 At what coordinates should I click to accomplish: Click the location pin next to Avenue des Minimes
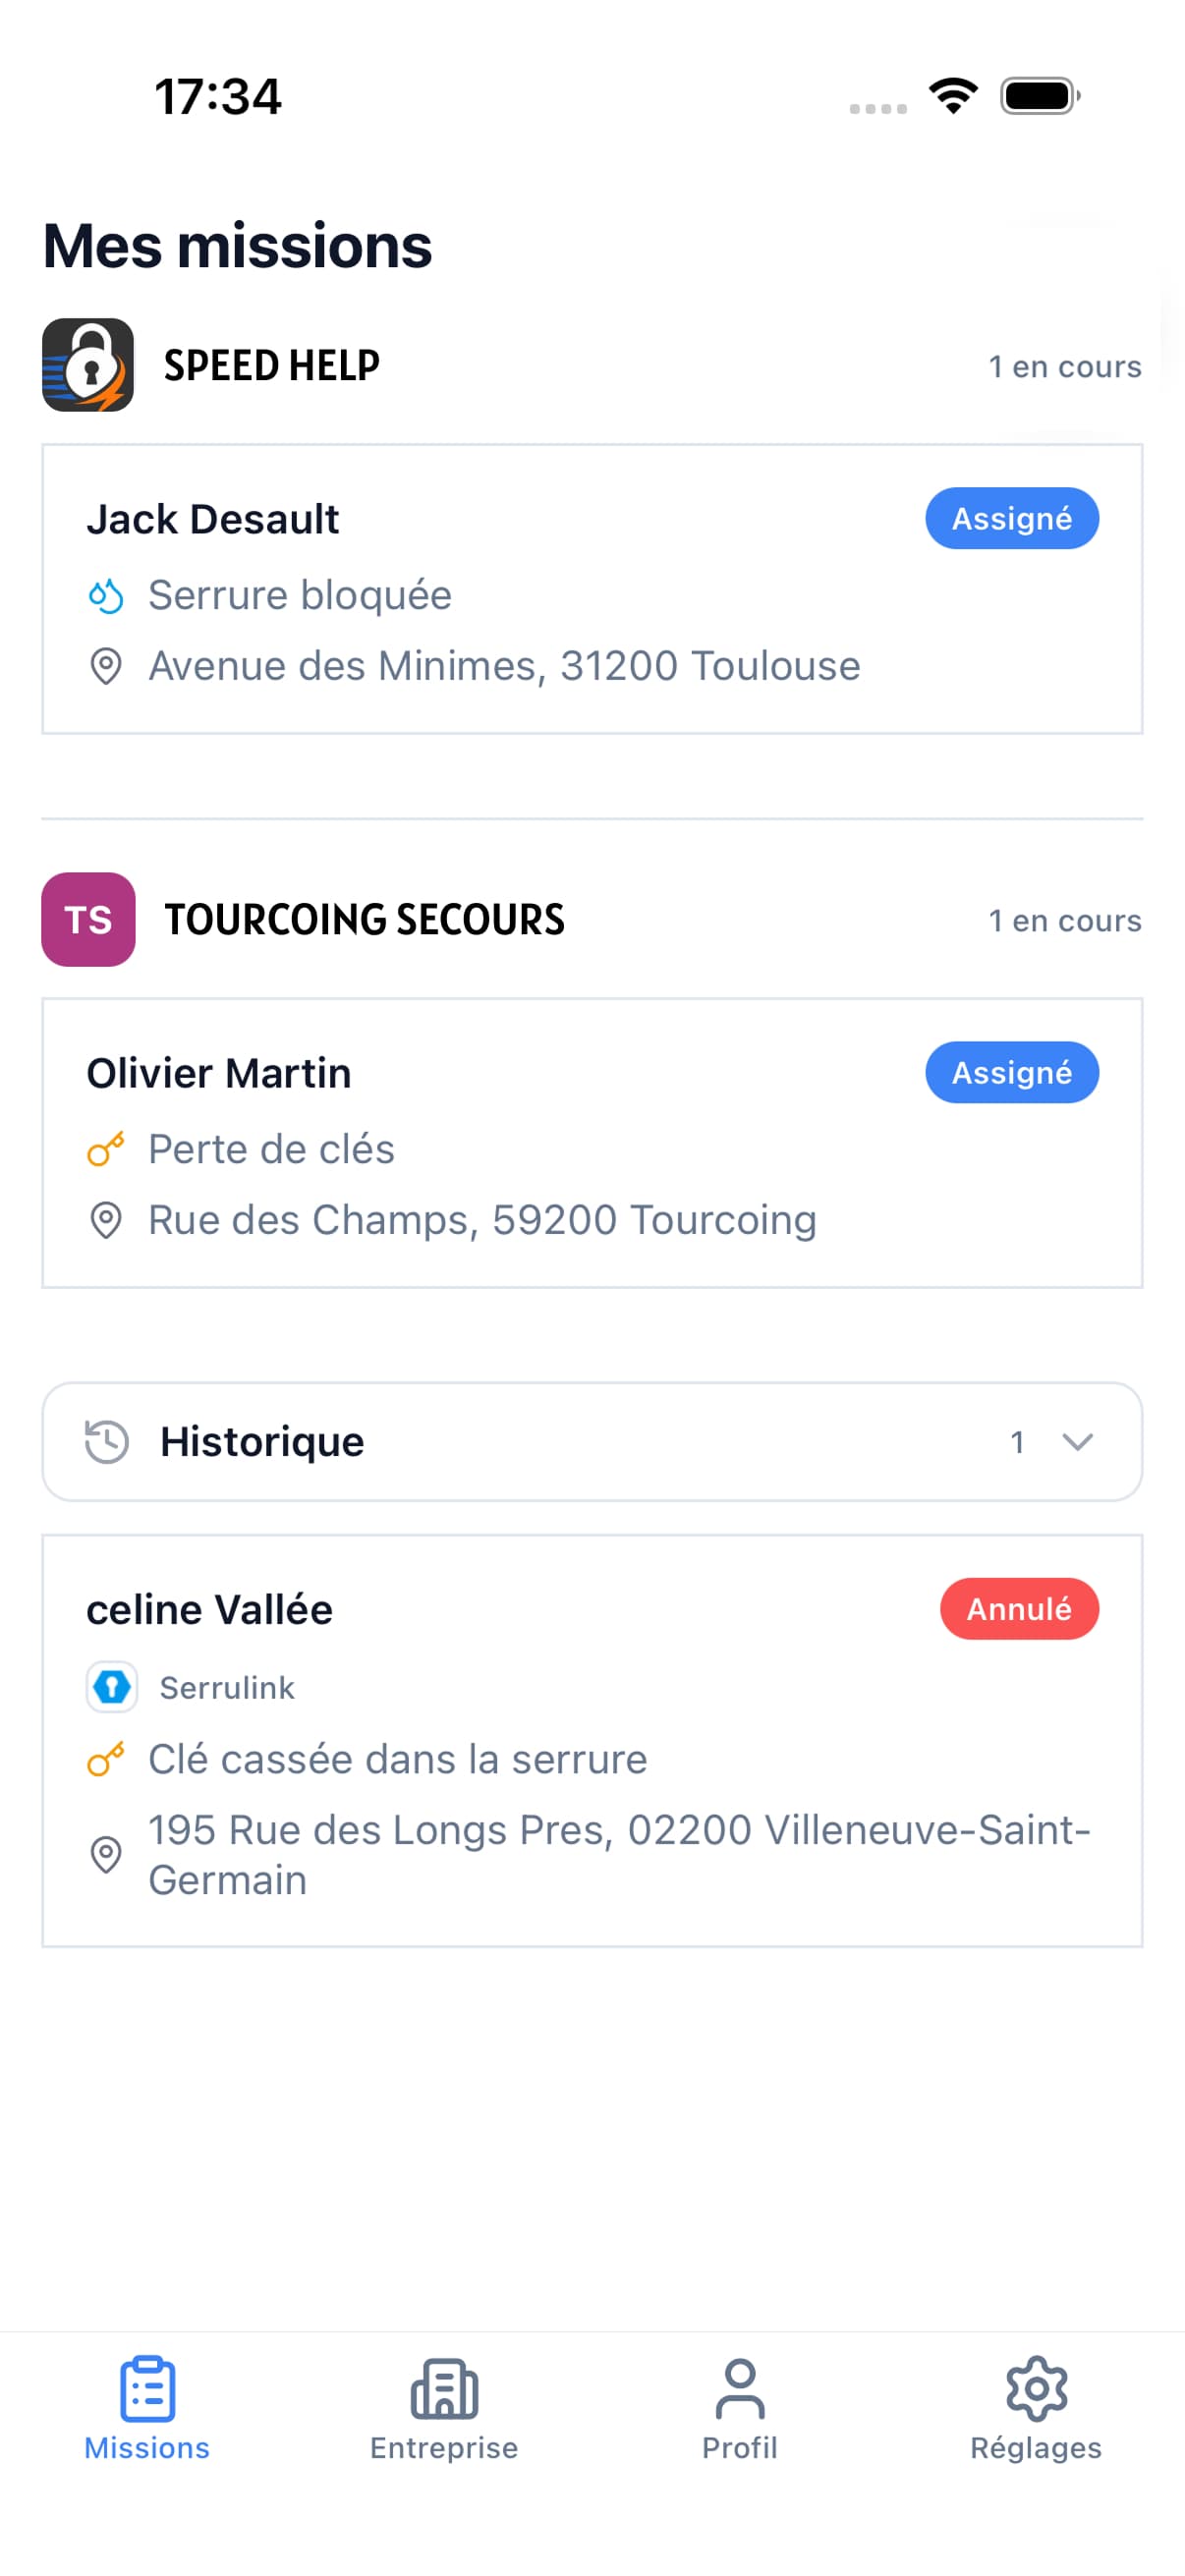[x=106, y=666]
